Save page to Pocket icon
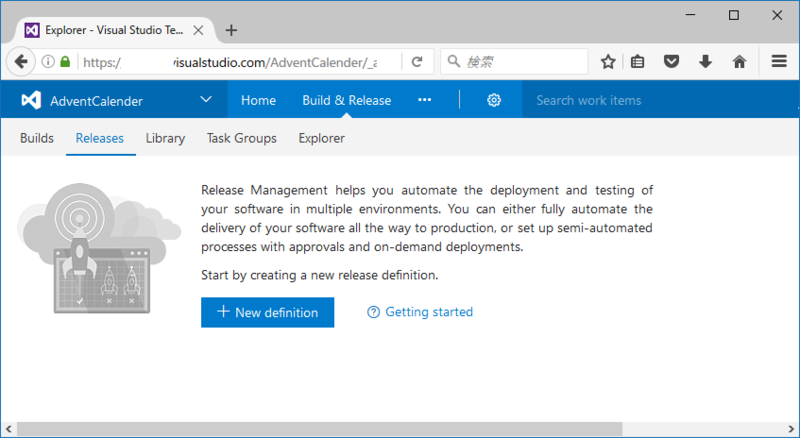The width and height of the screenshot is (800, 438). click(x=671, y=62)
